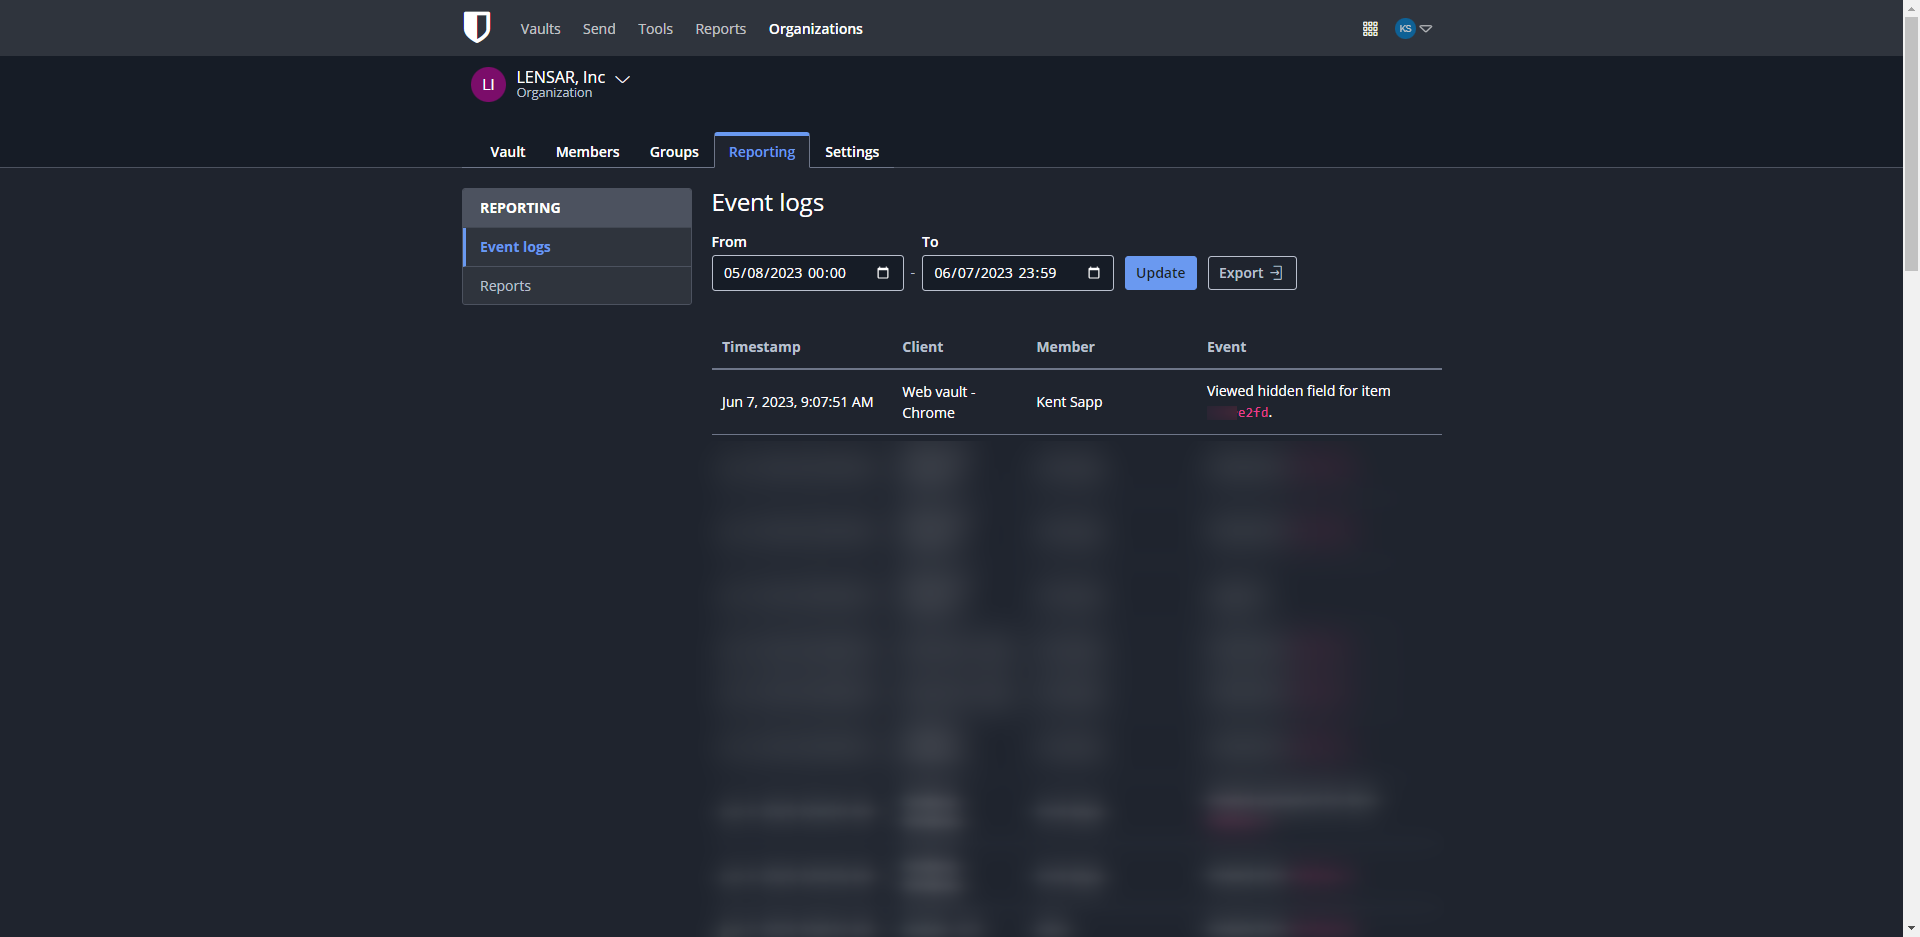Screen dimensions: 1920x937
Task: Click the KS account avatar icon
Action: click(x=1405, y=28)
